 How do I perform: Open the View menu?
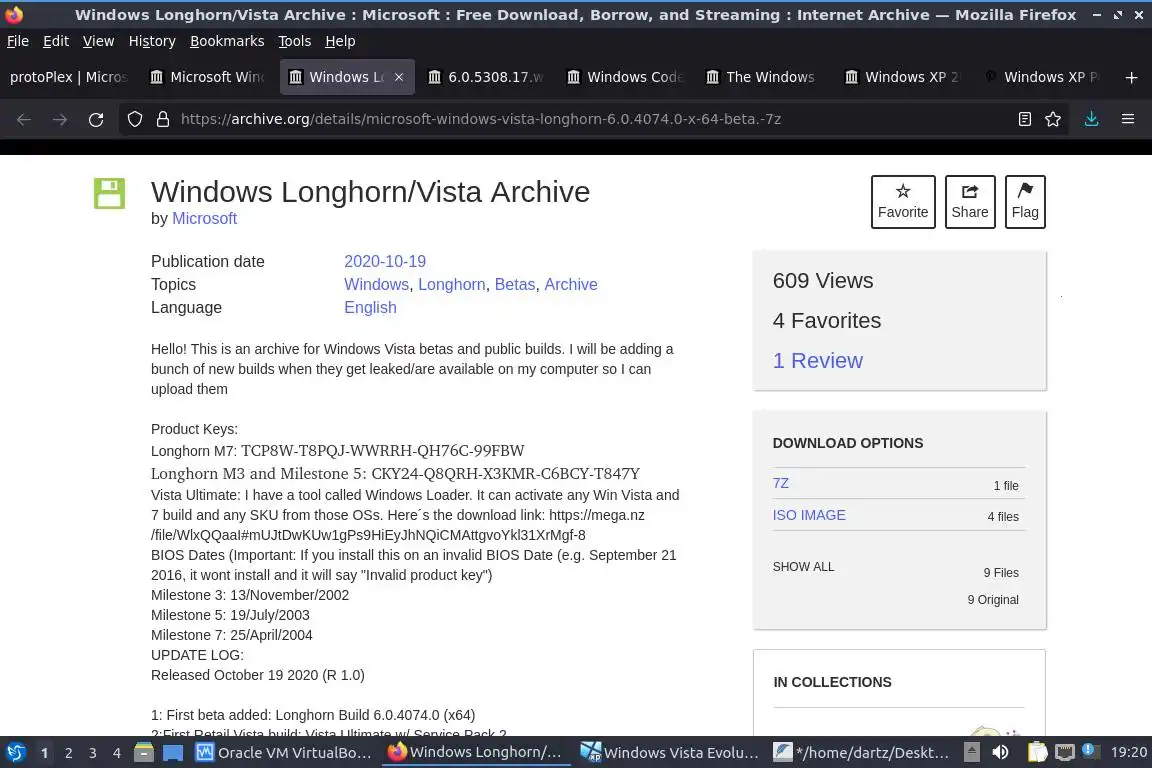click(x=98, y=41)
